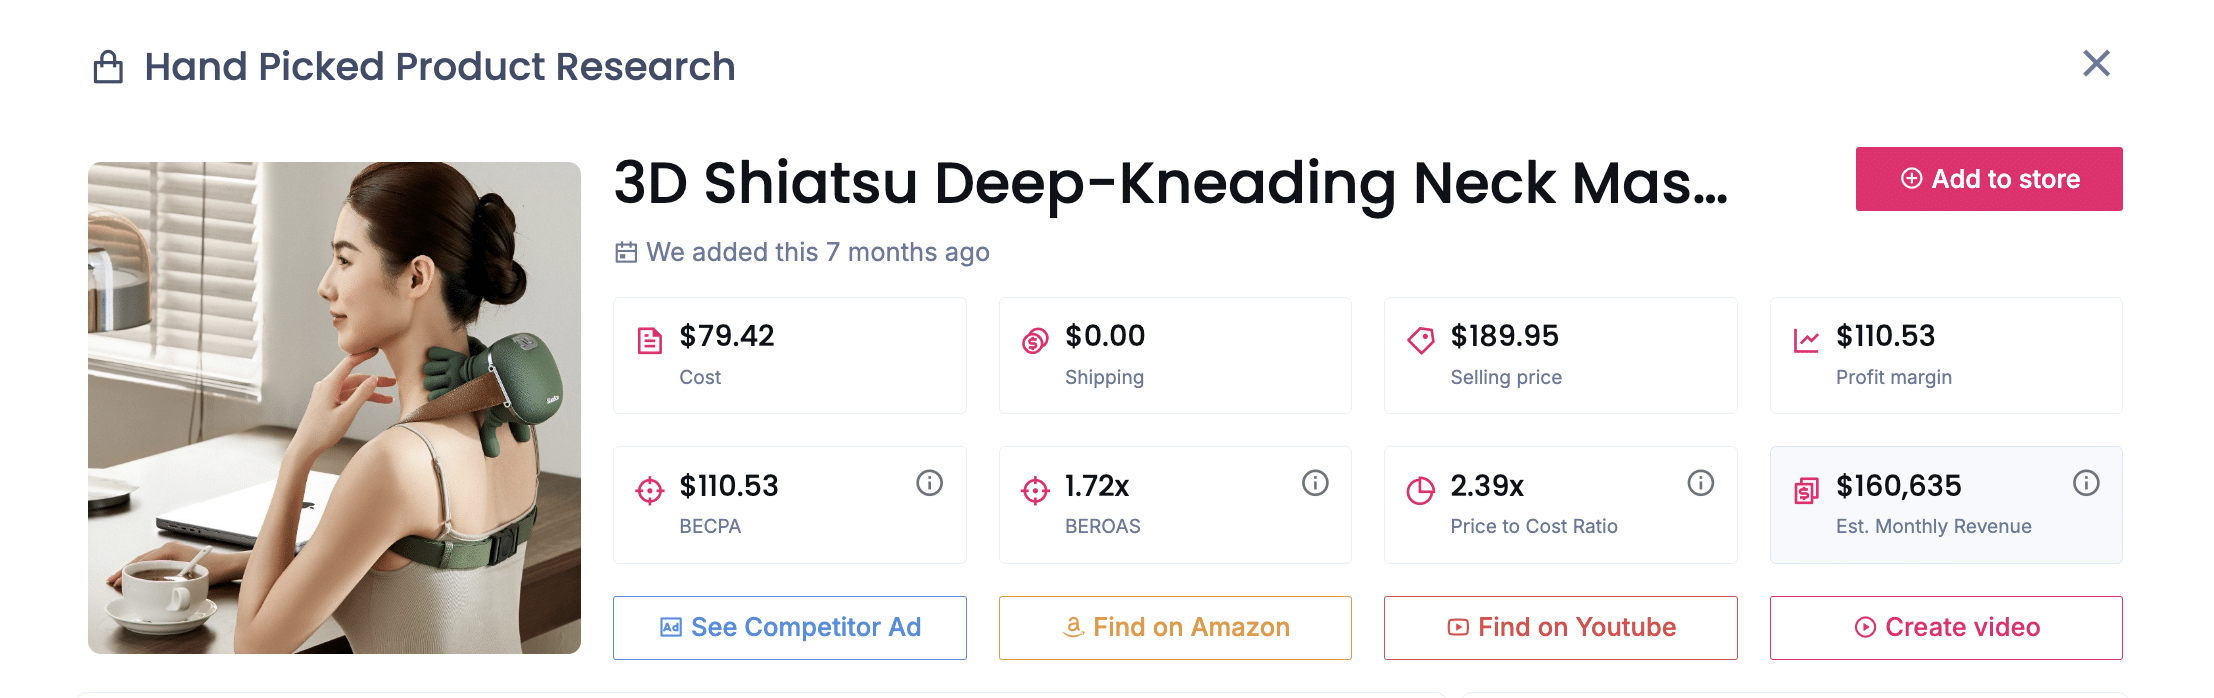This screenshot has height=698, width=2214.
Task: Click the Profit margin chart icon
Action: 1806,341
